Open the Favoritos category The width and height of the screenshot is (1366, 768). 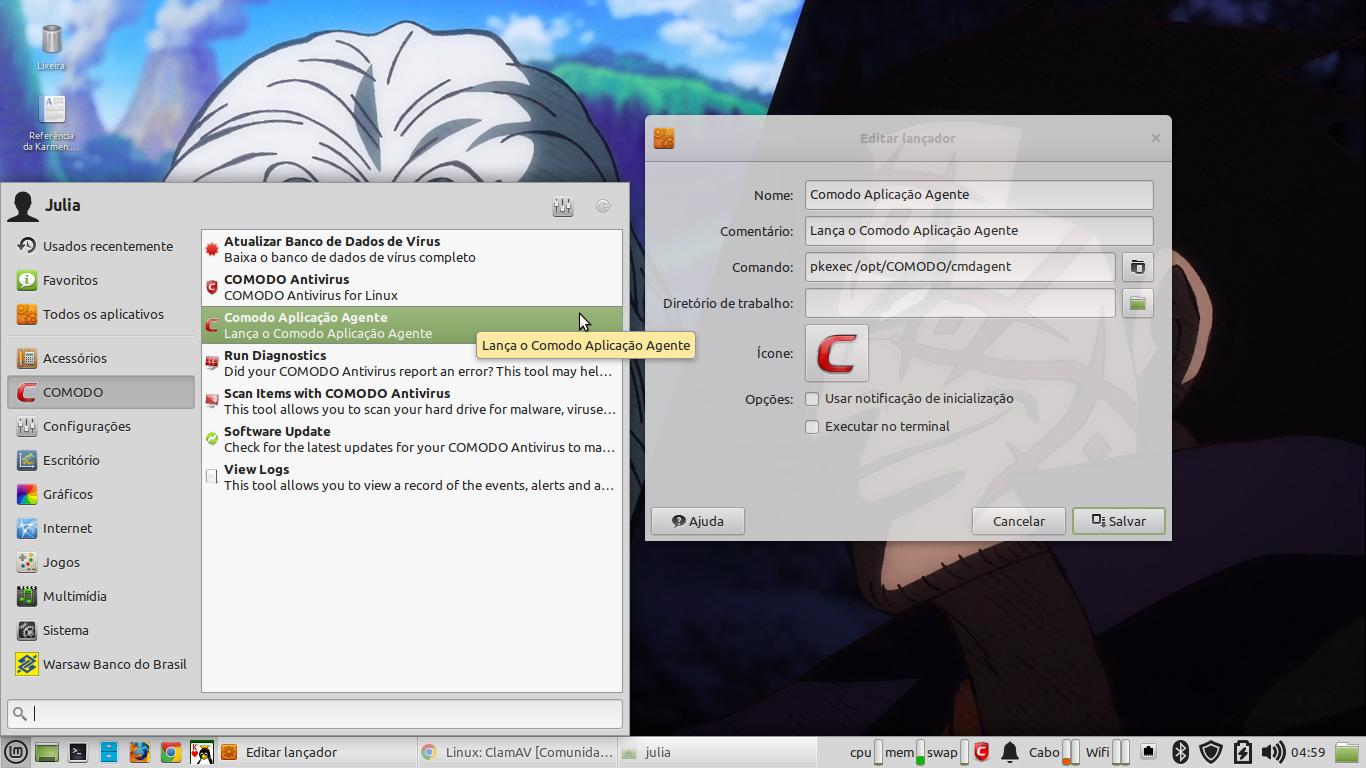point(101,280)
